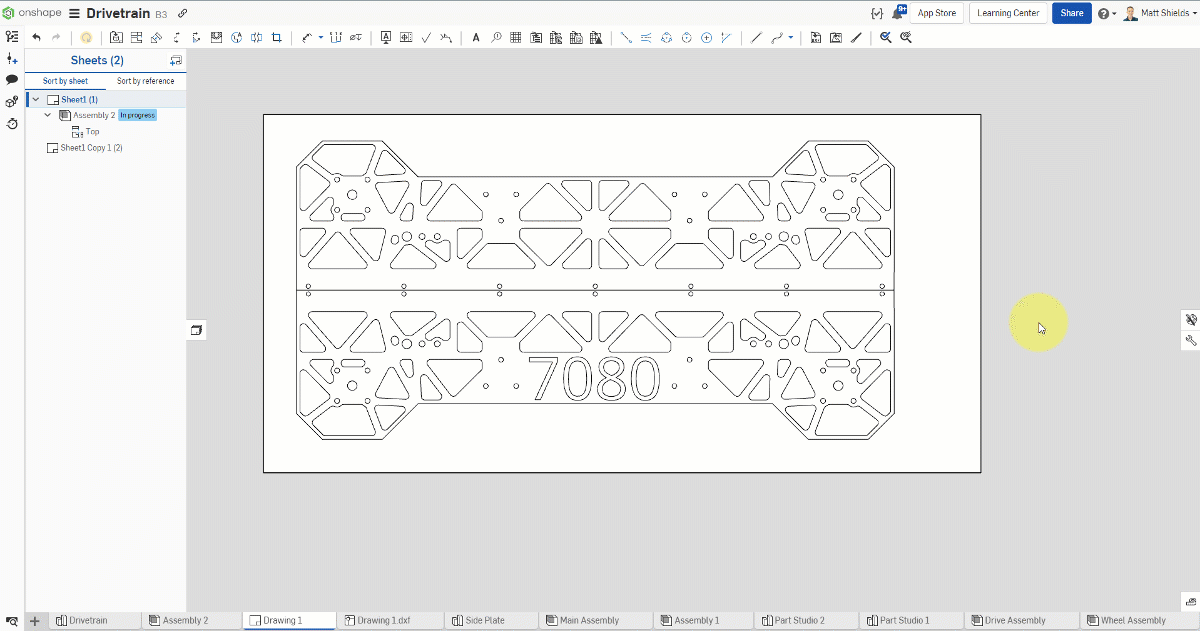This screenshot has height=631, width=1200.
Task: Open the comments panel in the left sidebar
Action: point(12,79)
